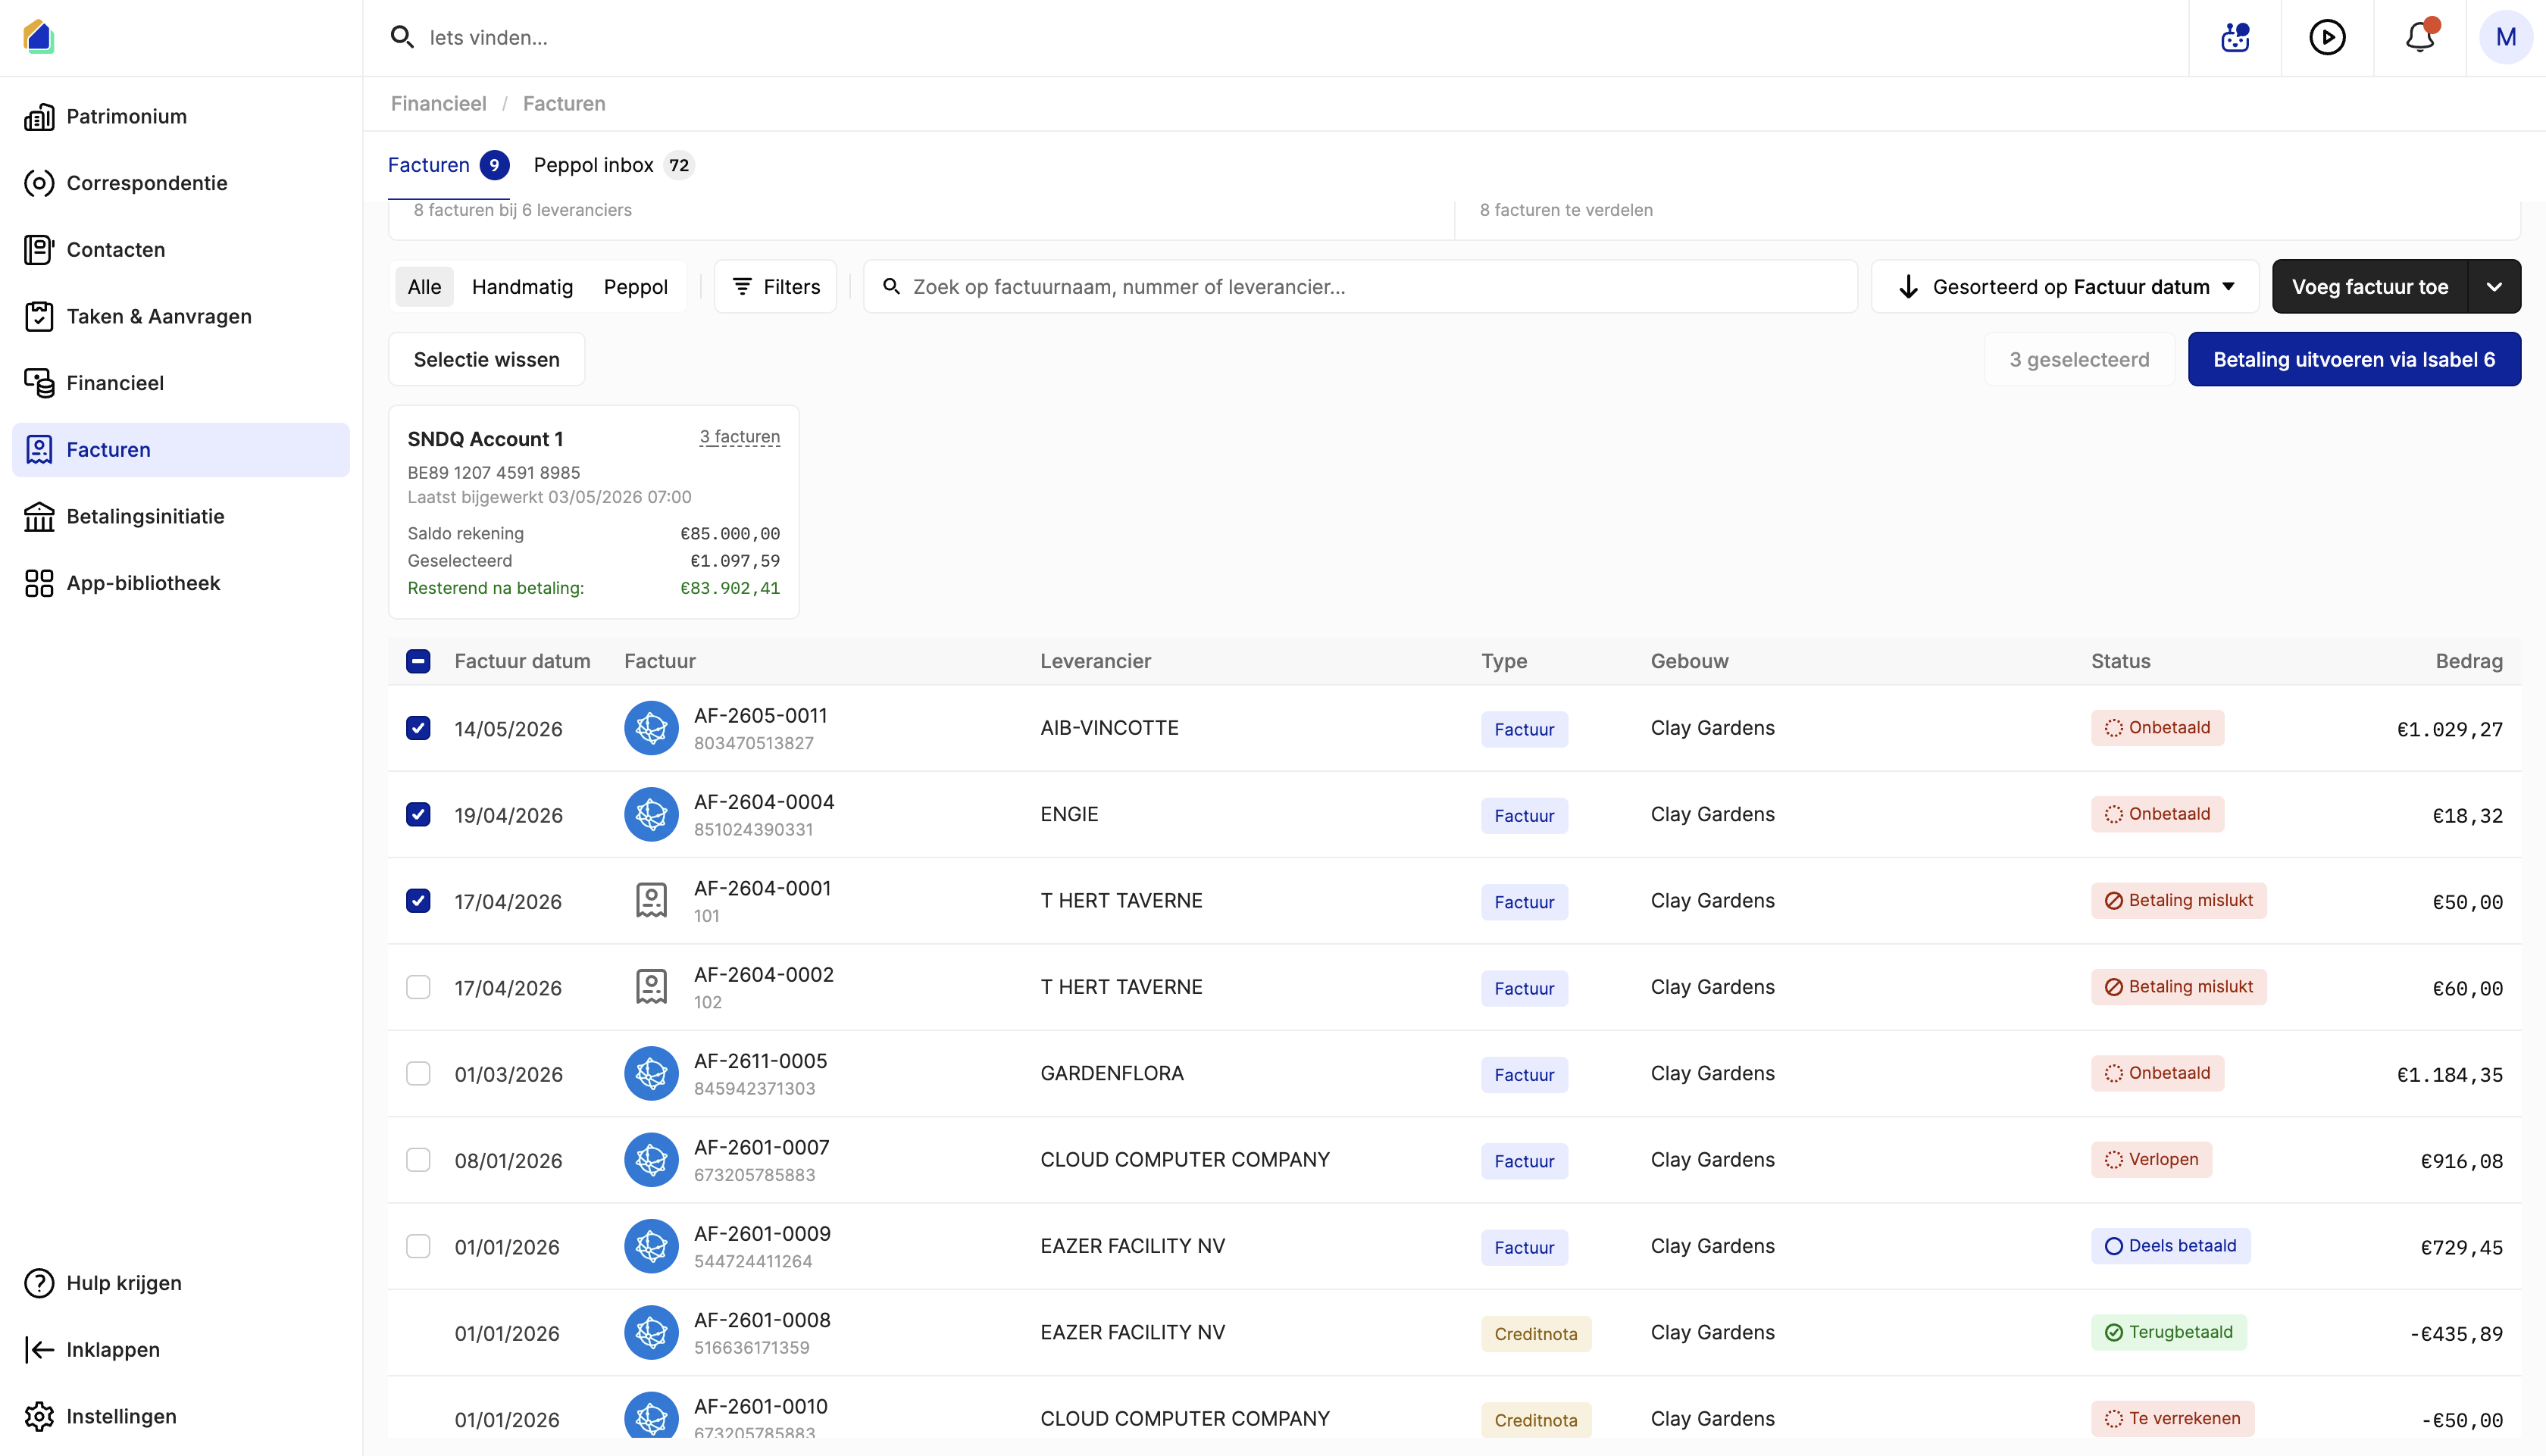This screenshot has height=1456, width=2546.
Task: Click Peppol icon of AF-2605-0011
Action: click(x=651, y=728)
